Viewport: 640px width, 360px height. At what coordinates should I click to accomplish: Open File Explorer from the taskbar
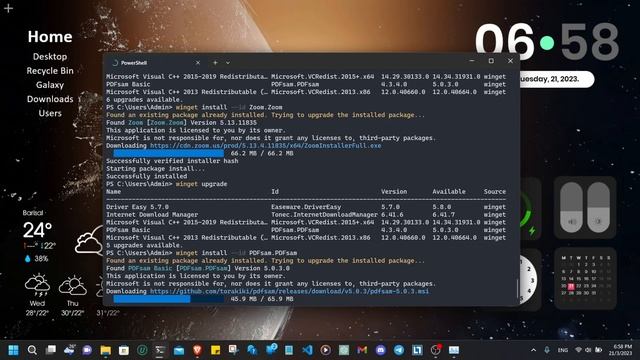[106, 350]
